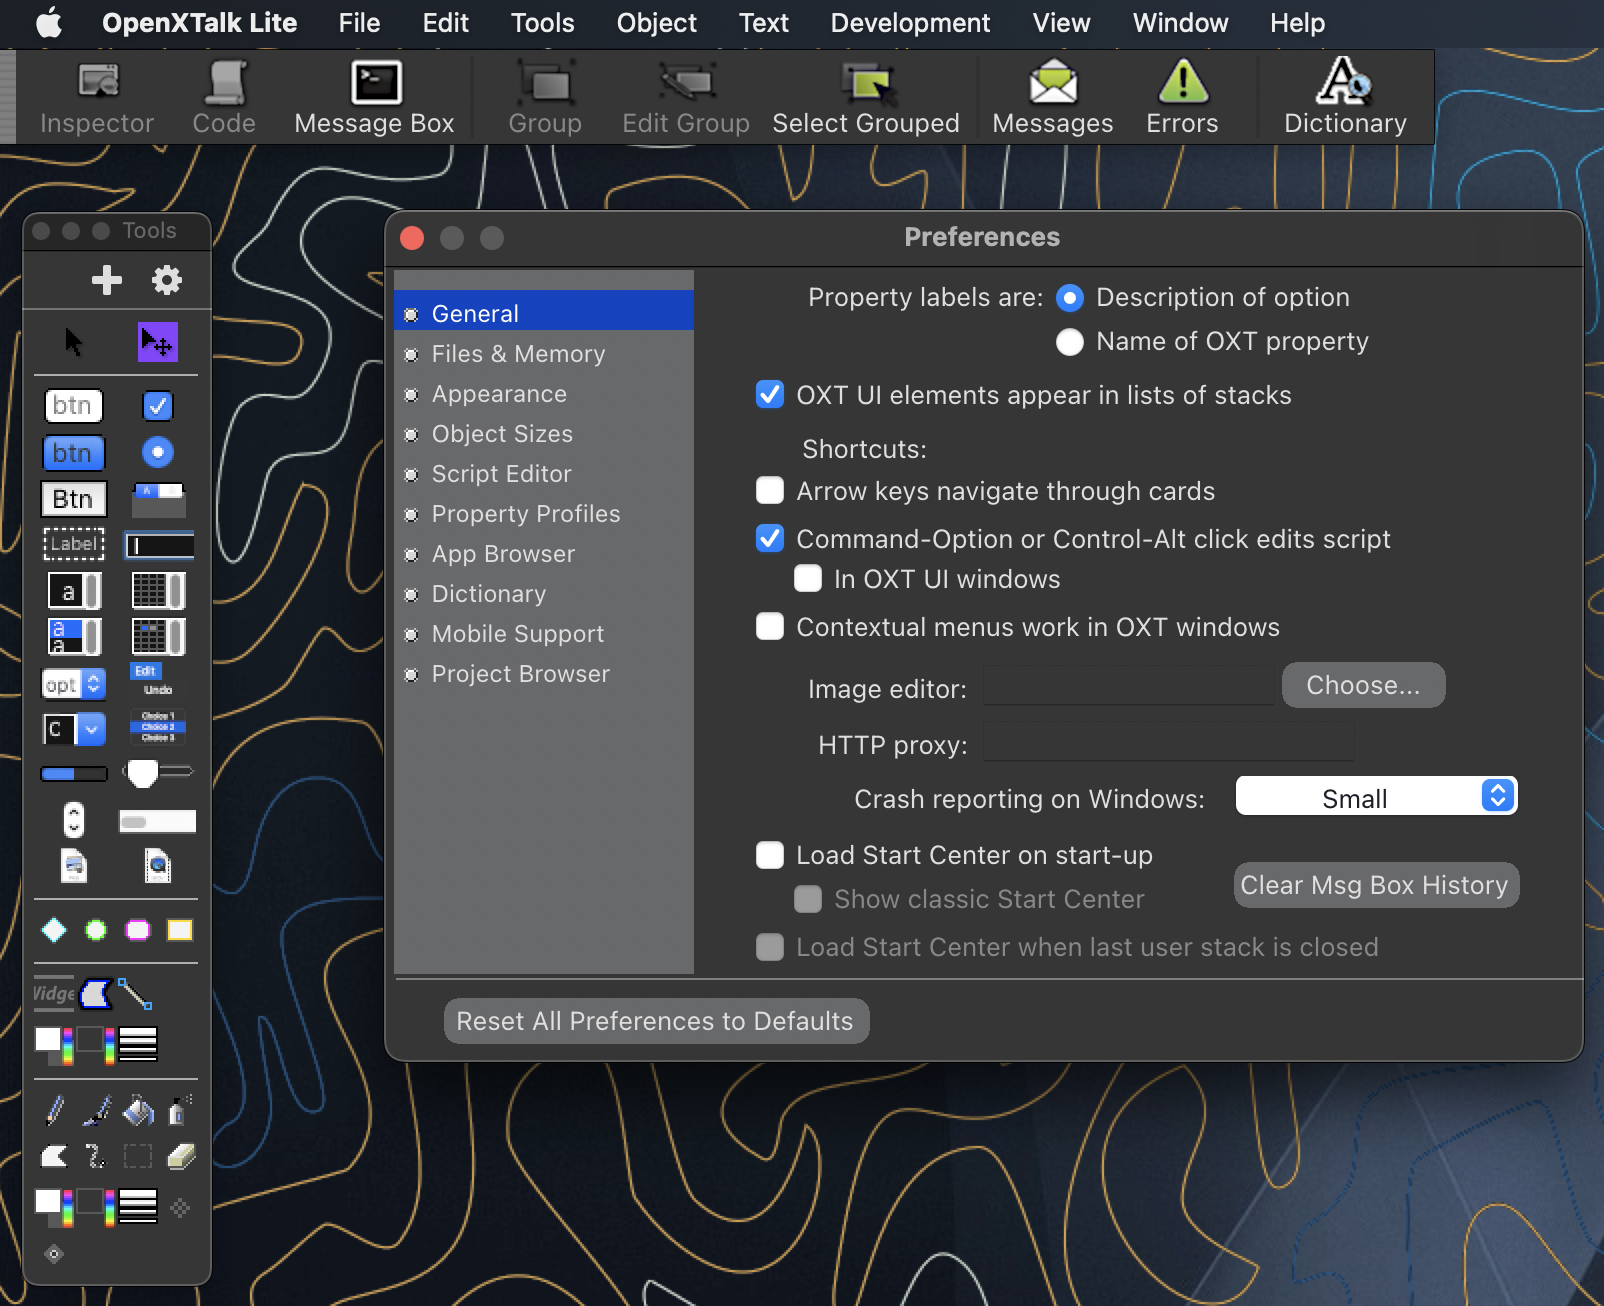Pick the table field tool without highlighted cell
The width and height of the screenshot is (1604, 1306).
[x=159, y=590]
